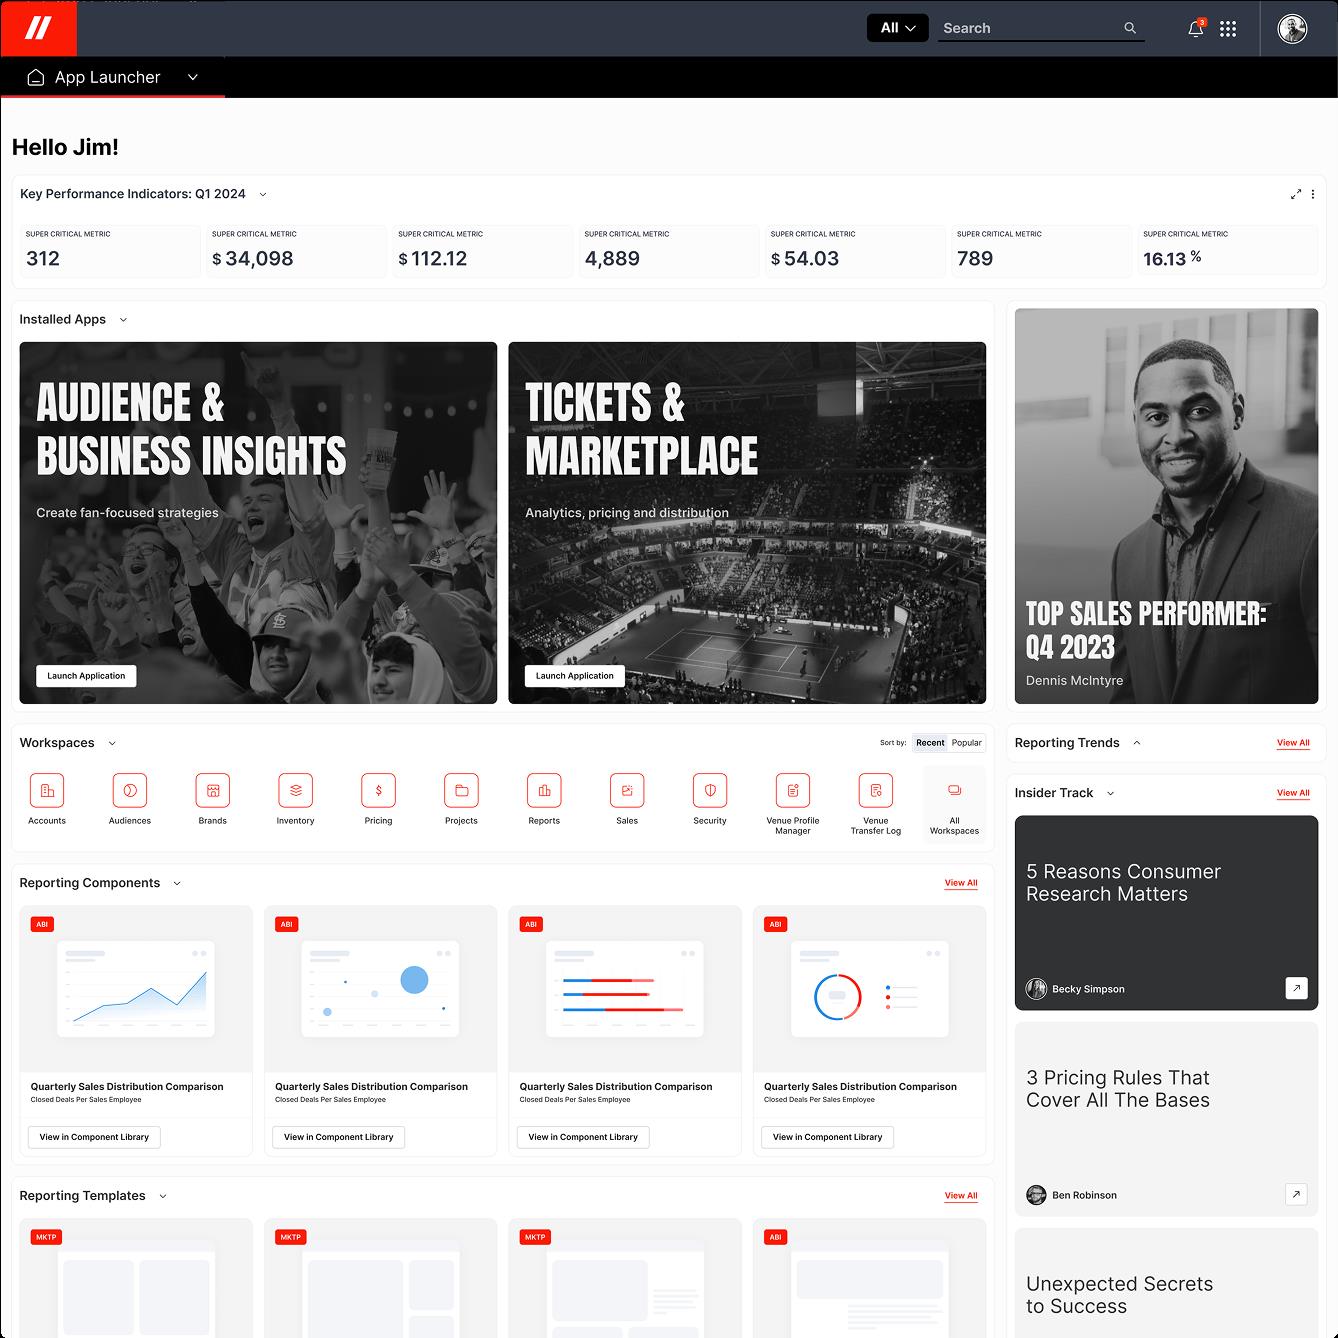Viewport: 1338px width, 1338px height.
Task: Open the line chart component thumbnail
Action: point(136,989)
